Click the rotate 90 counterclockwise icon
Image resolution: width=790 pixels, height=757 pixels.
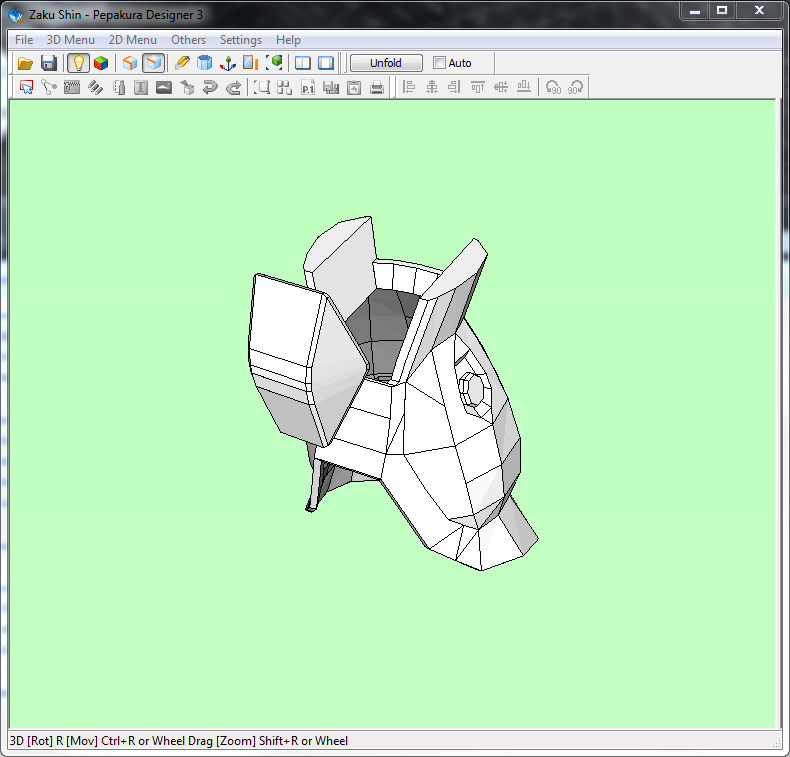tap(553, 87)
